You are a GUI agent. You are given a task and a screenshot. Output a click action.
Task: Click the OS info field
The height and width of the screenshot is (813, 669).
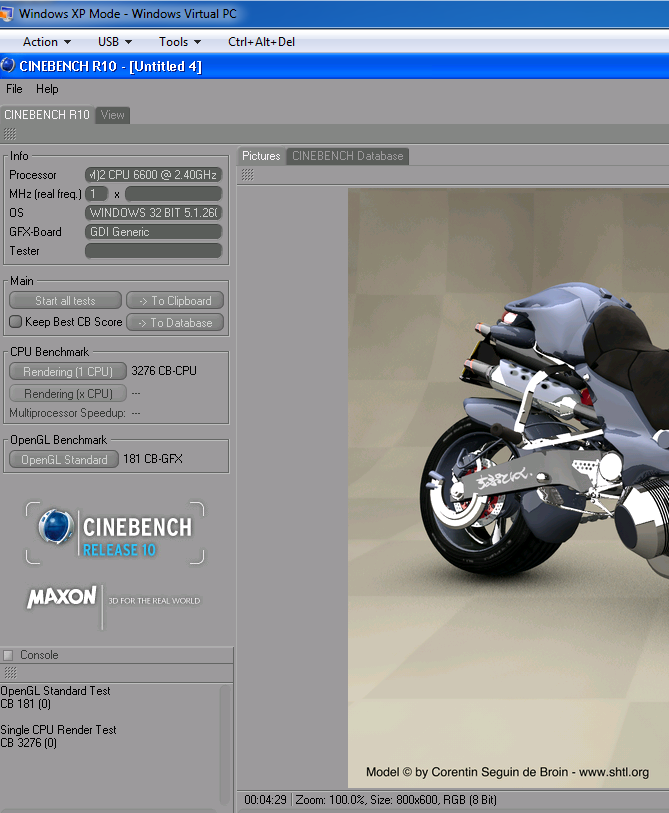point(154,213)
